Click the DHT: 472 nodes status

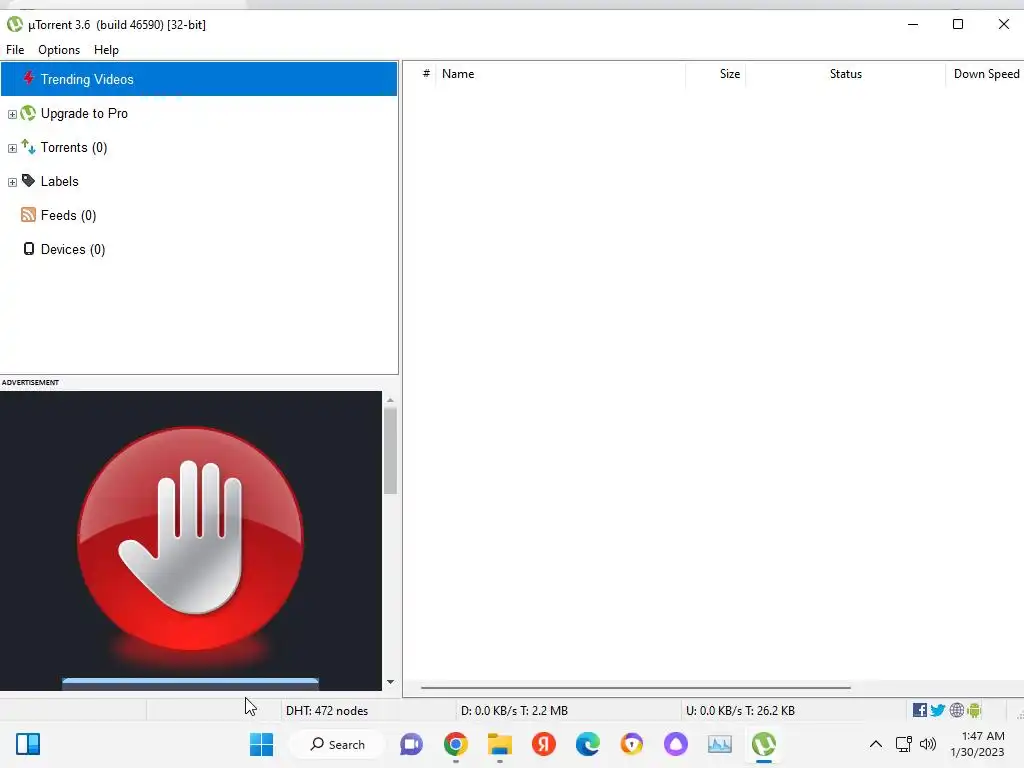coord(327,711)
